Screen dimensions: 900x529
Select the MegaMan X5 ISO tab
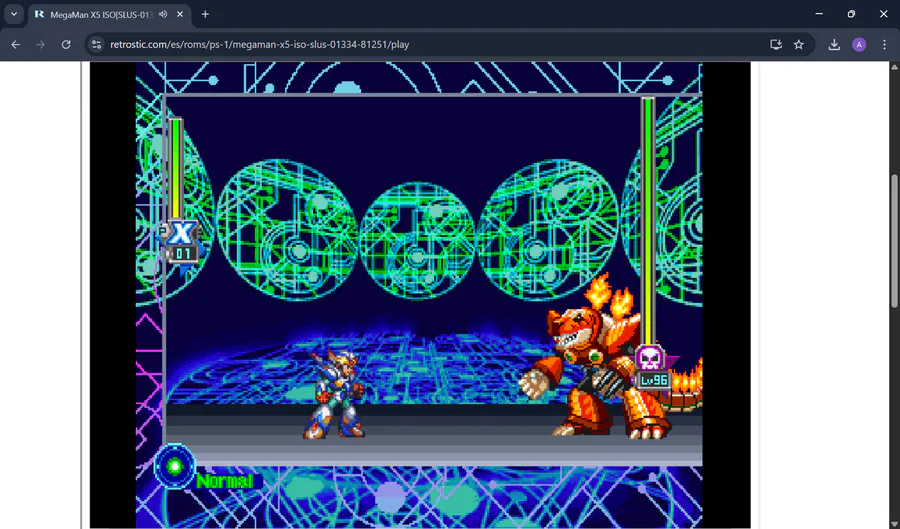click(x=109, y=15)
